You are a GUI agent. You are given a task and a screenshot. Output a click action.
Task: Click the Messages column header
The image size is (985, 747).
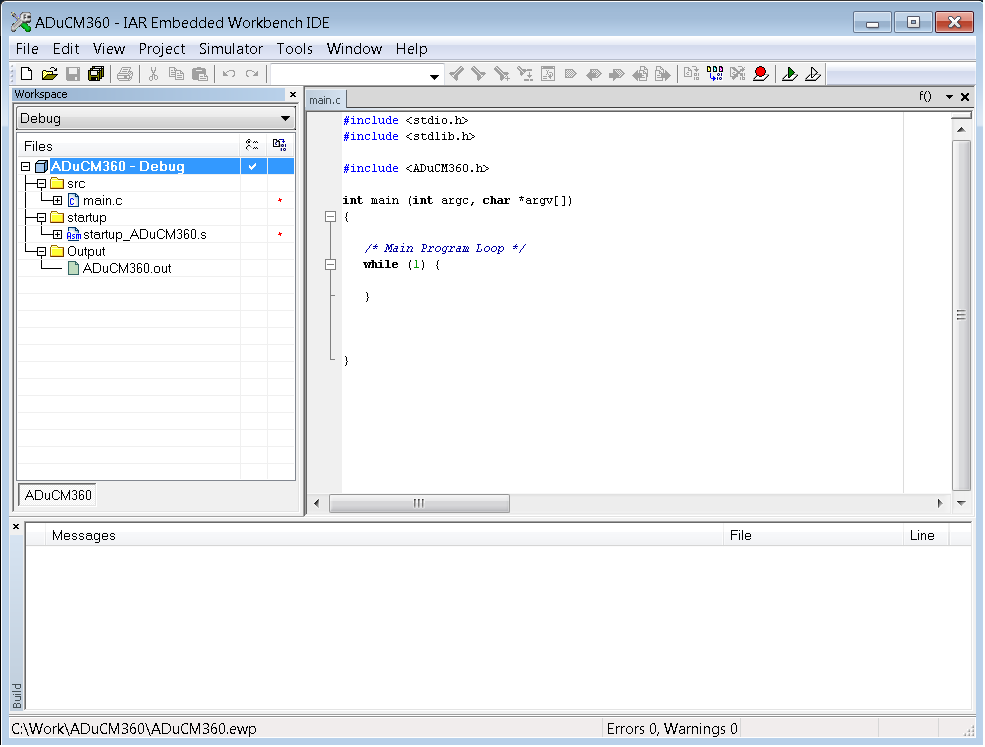pos(384,535)
